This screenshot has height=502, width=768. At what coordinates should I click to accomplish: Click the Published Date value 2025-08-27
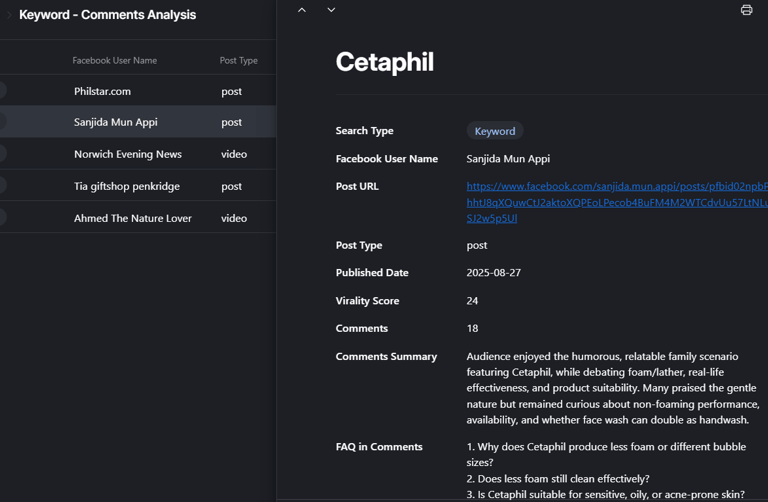point(494,273)
